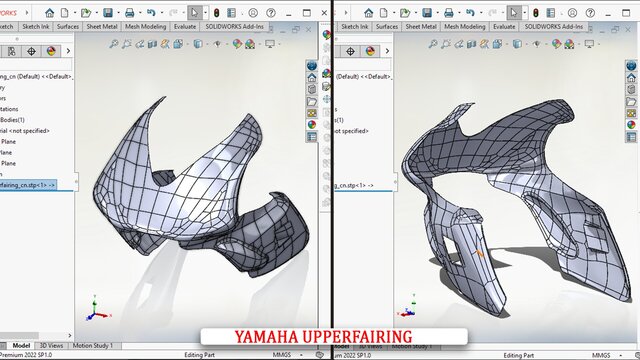Open View Orientation in left window viewport

[178, 44]
